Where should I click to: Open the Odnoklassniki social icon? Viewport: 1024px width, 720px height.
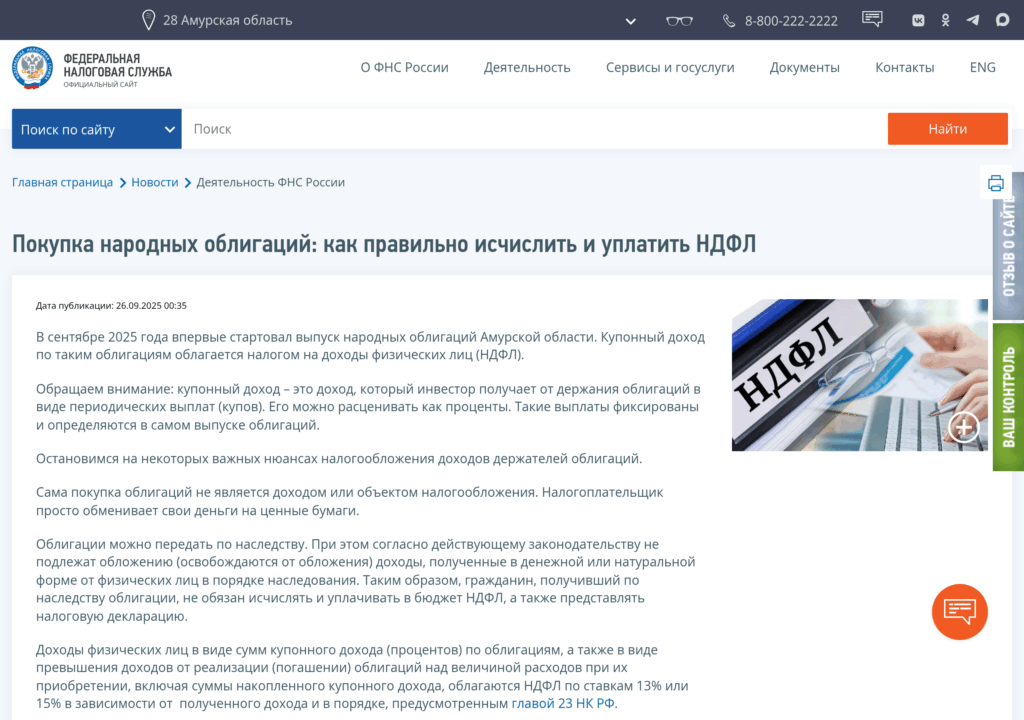[945, 20]
